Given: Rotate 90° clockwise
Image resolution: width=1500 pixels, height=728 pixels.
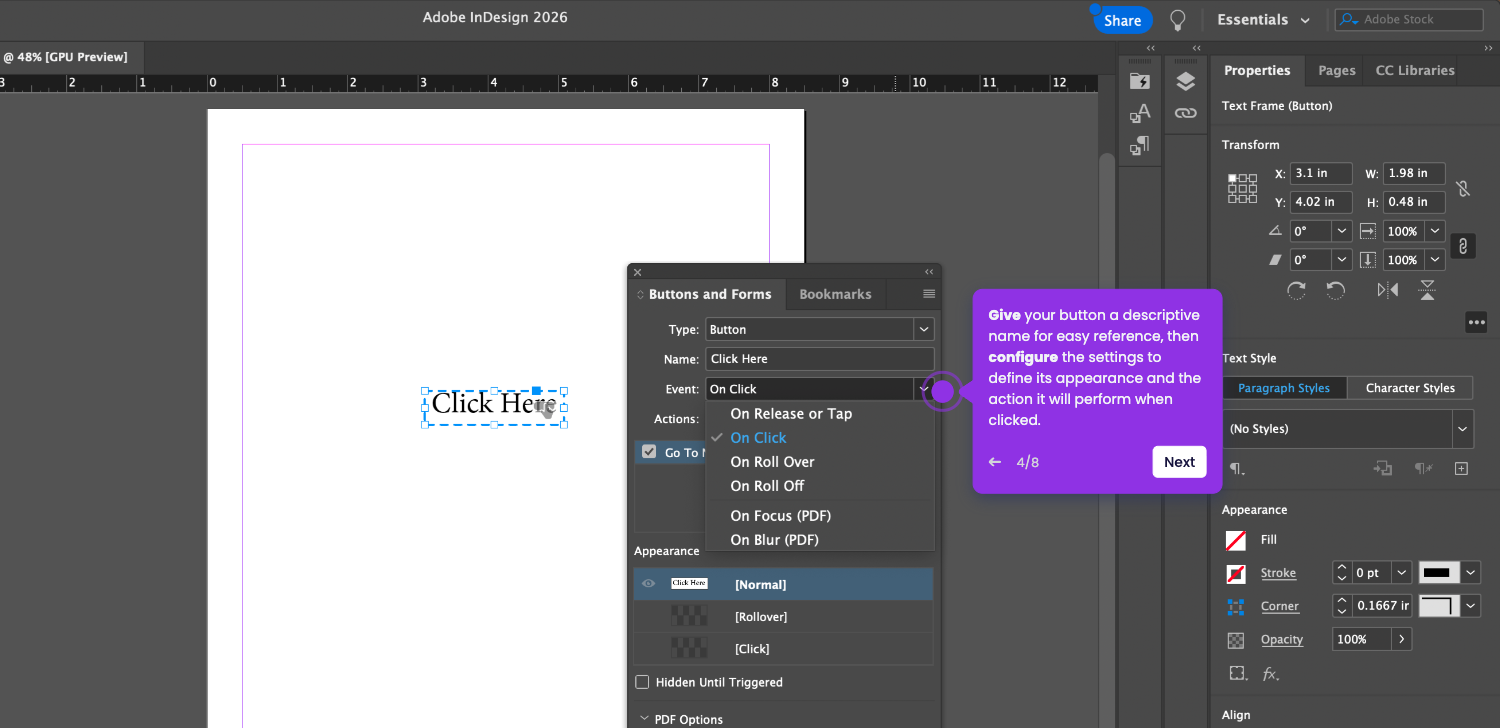Looking at the screenshot, I should tap(1296, 290).
